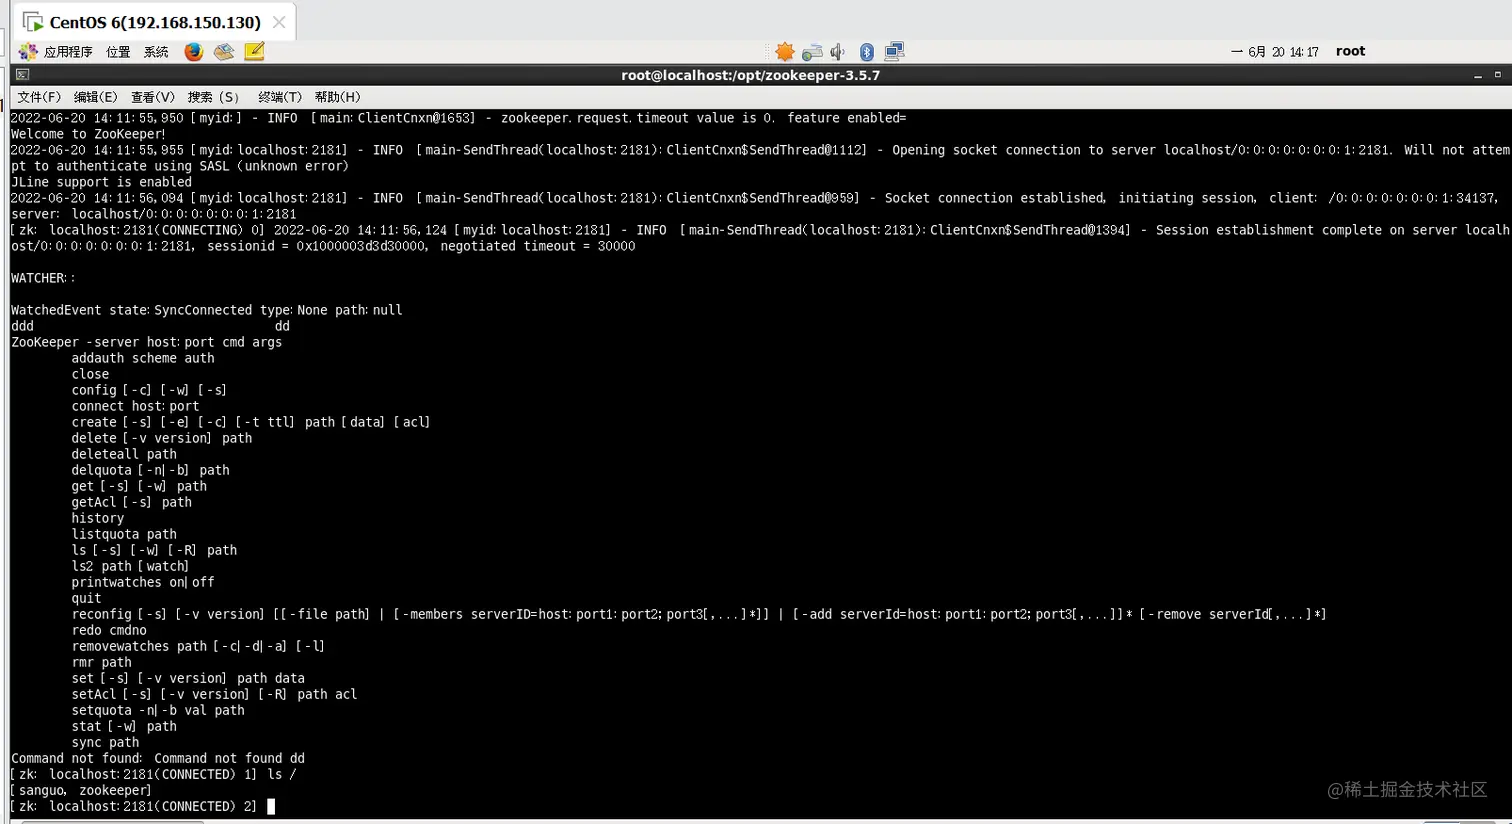
Task: Open the 文件(F) menu
Action: [x=39, y=97]
